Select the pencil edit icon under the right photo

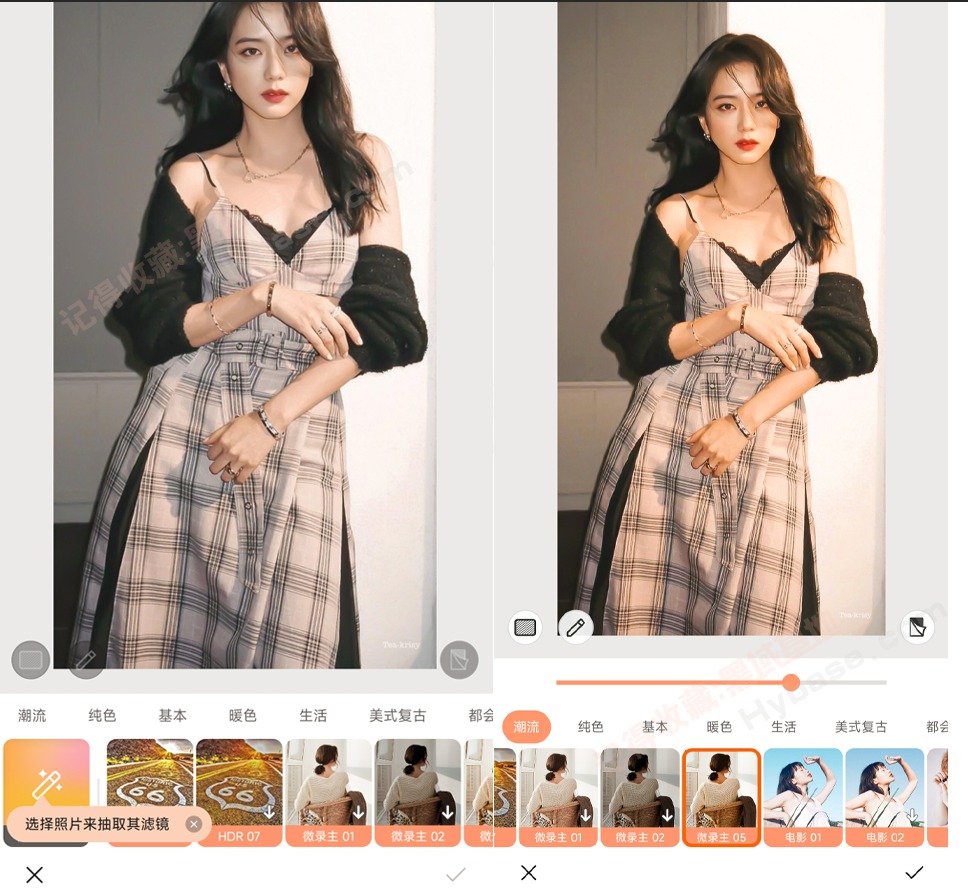point(577,627)
